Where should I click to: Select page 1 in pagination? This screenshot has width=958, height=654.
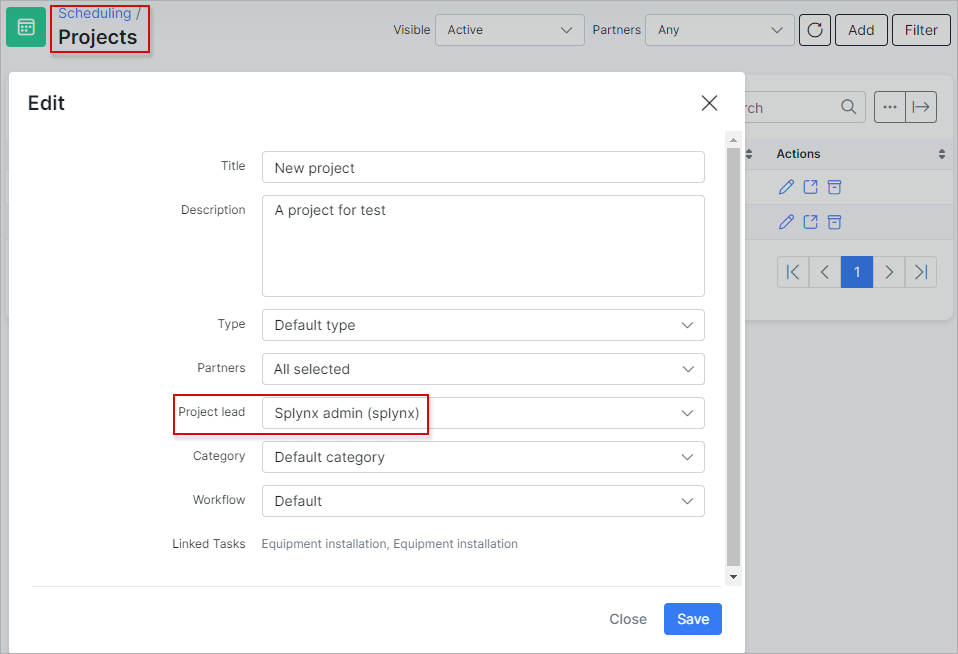[x=857, y=272]
